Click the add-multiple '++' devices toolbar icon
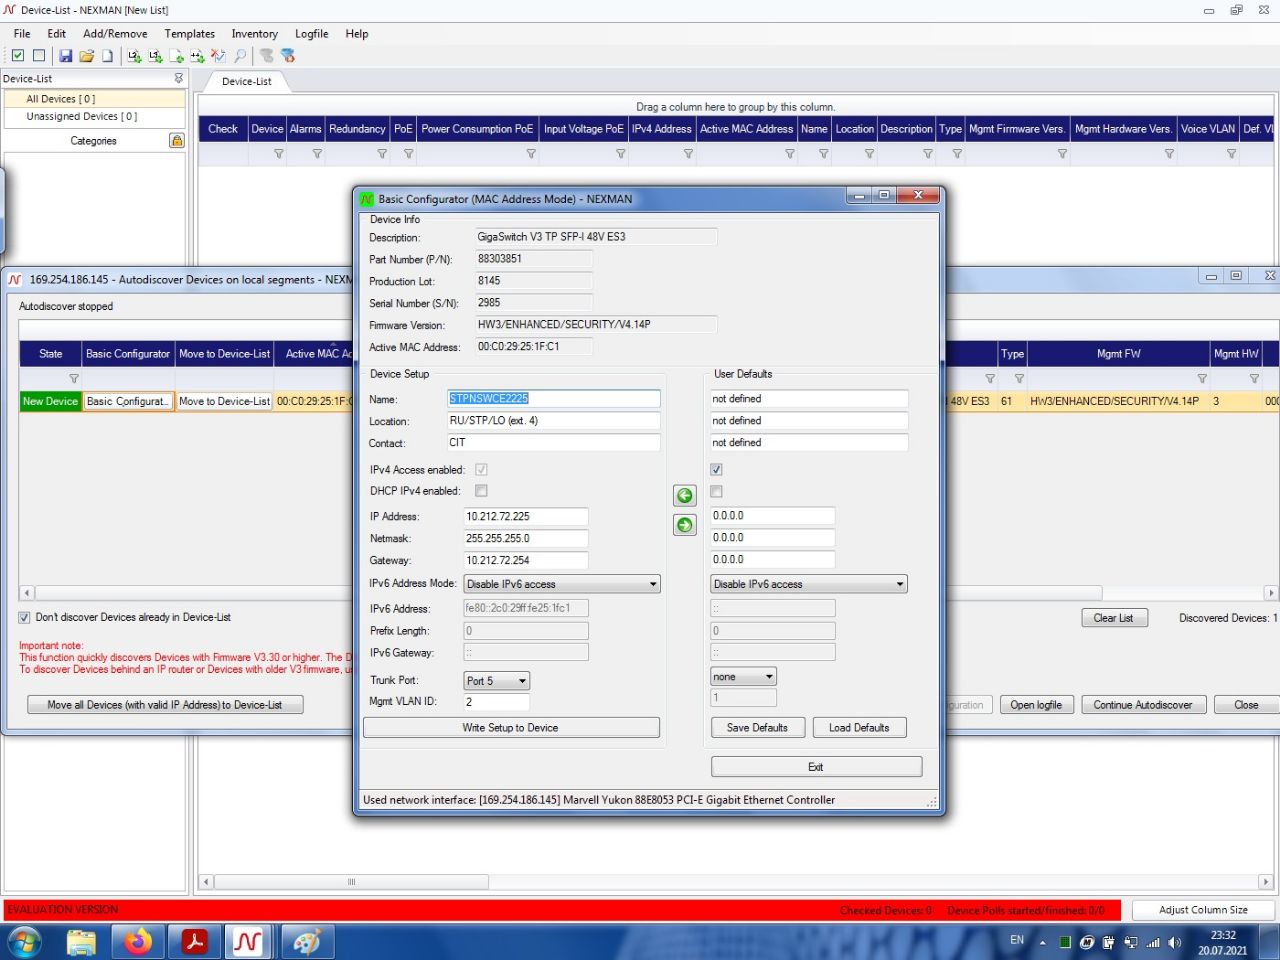 [197, 56]
